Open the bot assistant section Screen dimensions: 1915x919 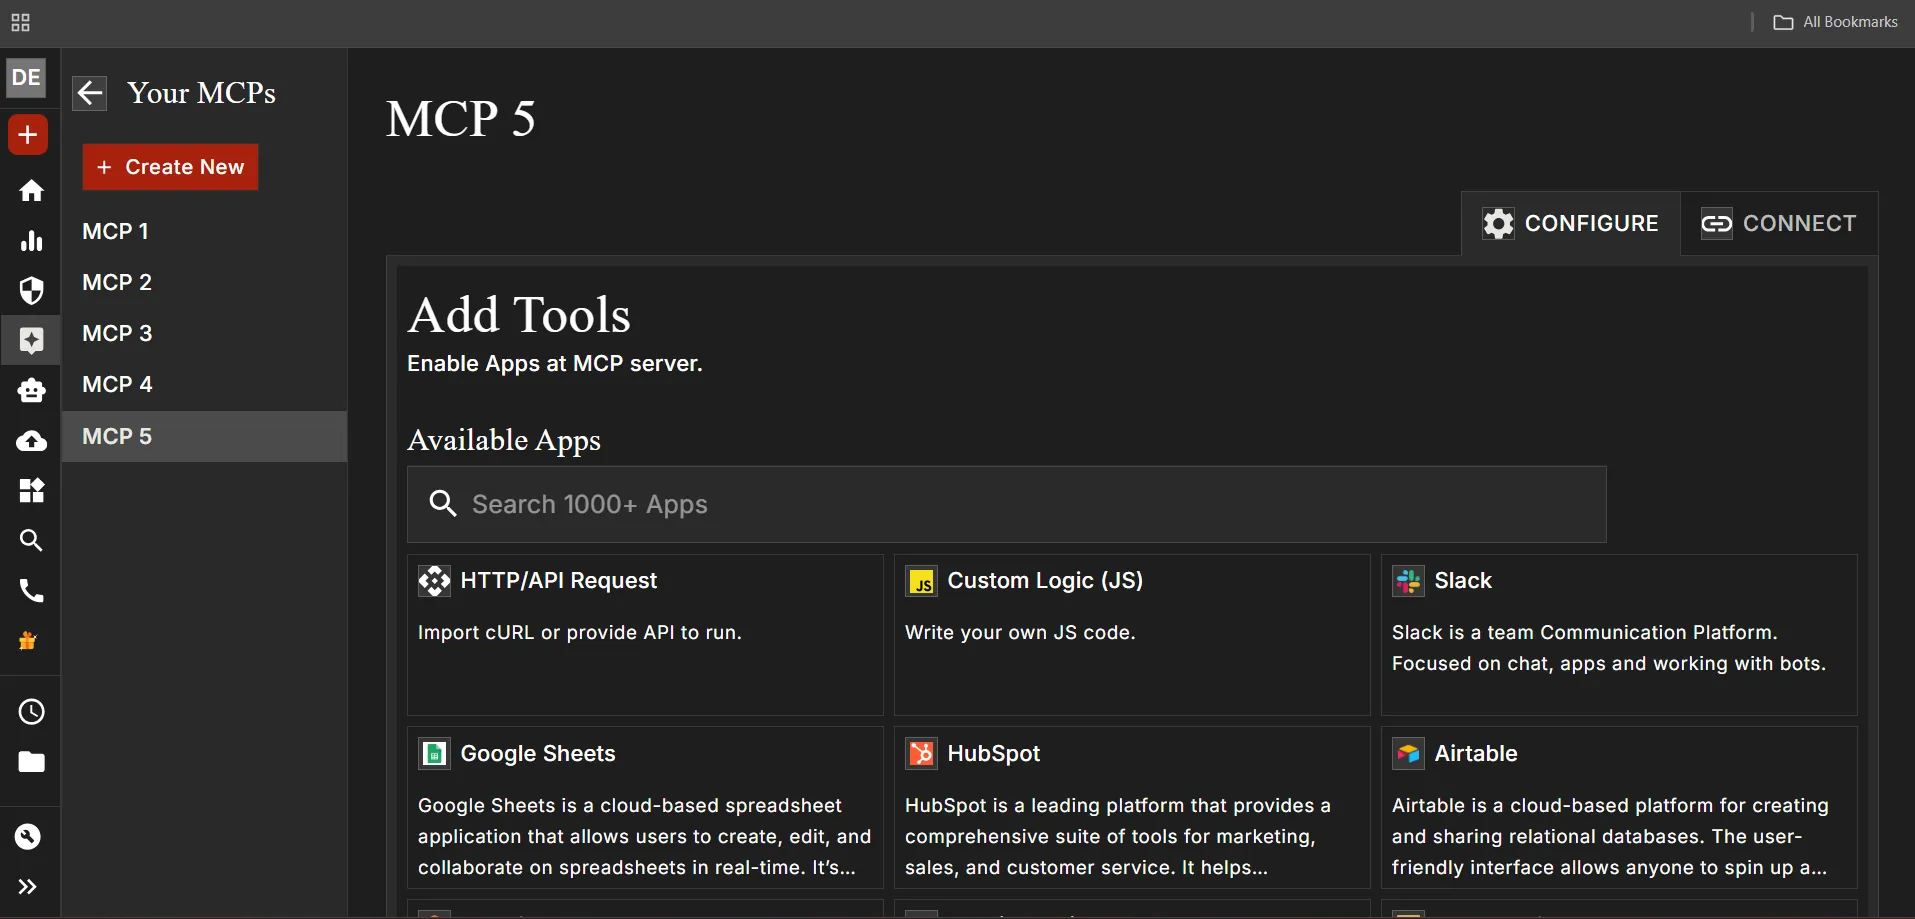(x=31, y=390)
